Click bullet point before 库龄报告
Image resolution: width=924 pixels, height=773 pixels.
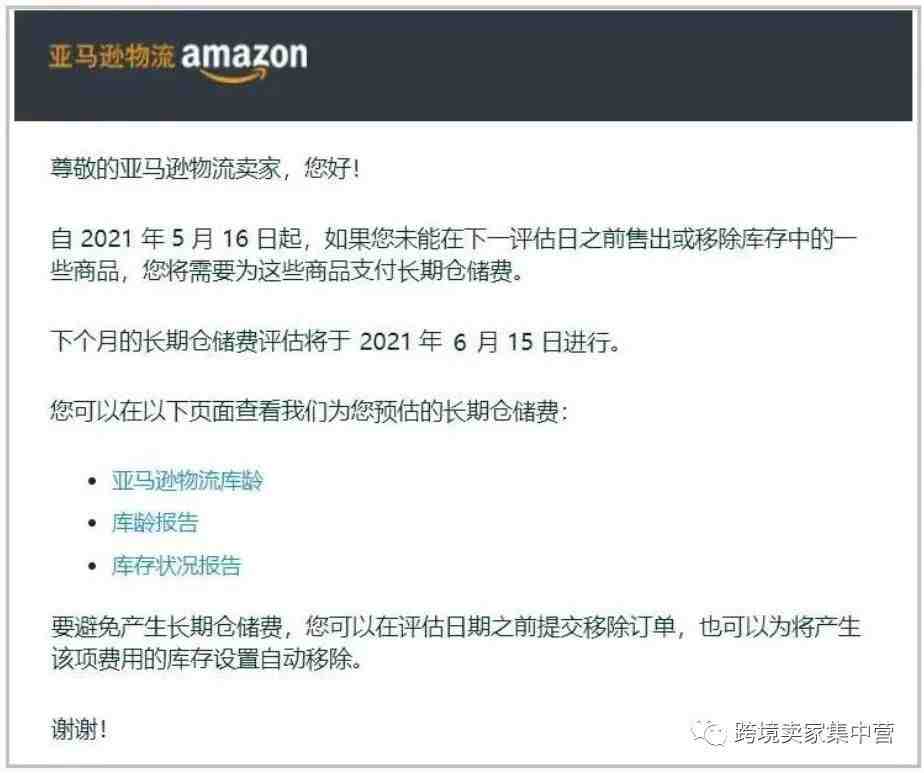pyautogui.click(x=92, y=523)
